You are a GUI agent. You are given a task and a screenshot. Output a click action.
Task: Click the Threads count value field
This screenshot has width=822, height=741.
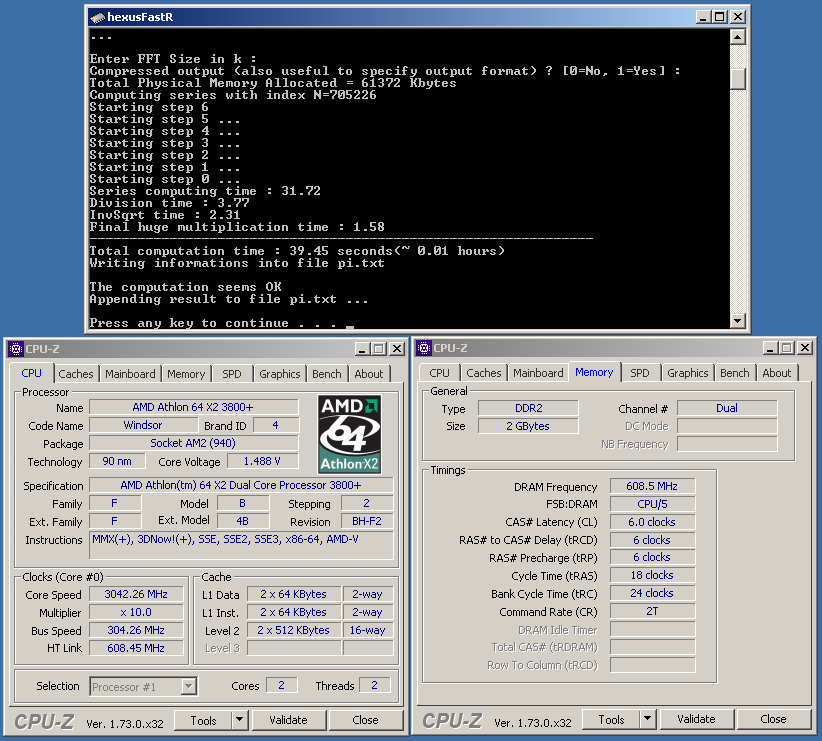pos(374,685)
